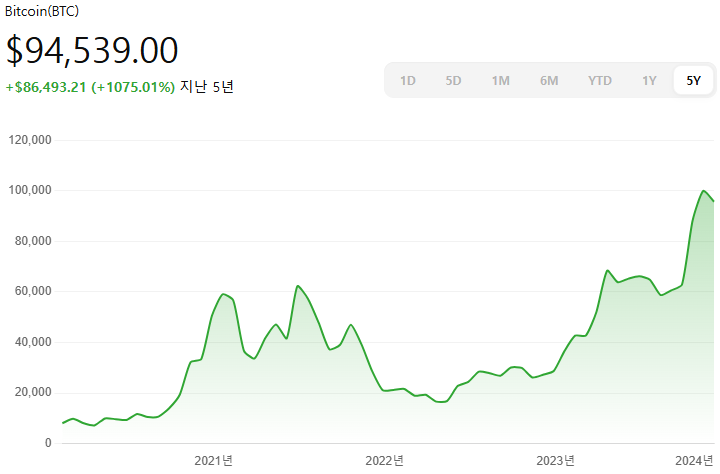Select the YTD range tab
This screenshot has width=720, height=474.
point(600,81)
